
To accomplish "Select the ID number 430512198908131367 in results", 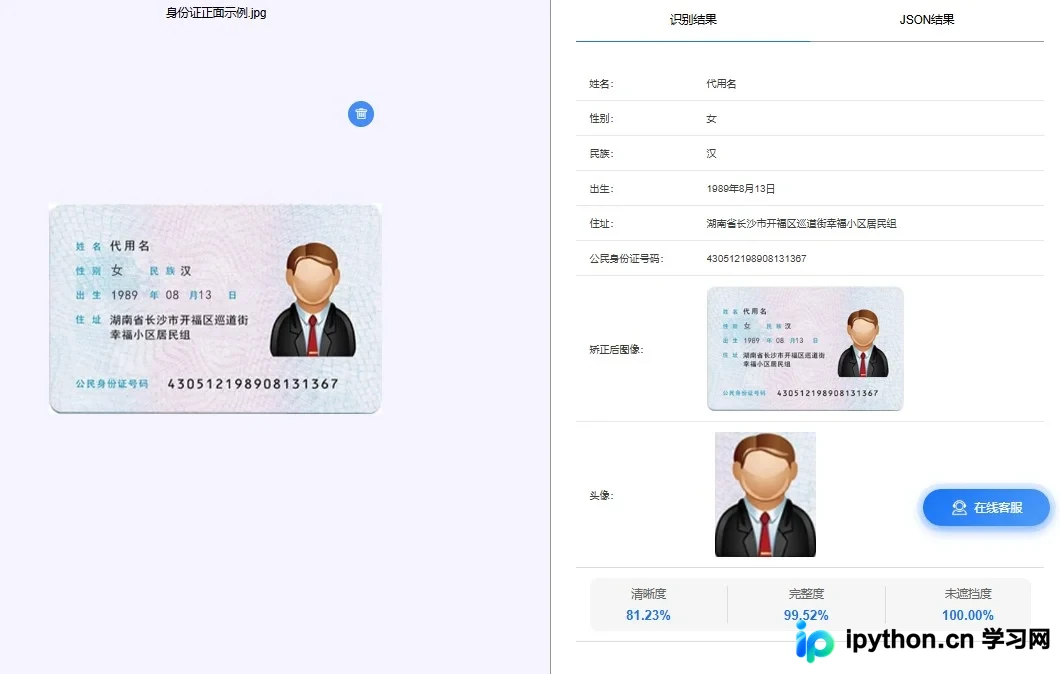I will point(756,258).
